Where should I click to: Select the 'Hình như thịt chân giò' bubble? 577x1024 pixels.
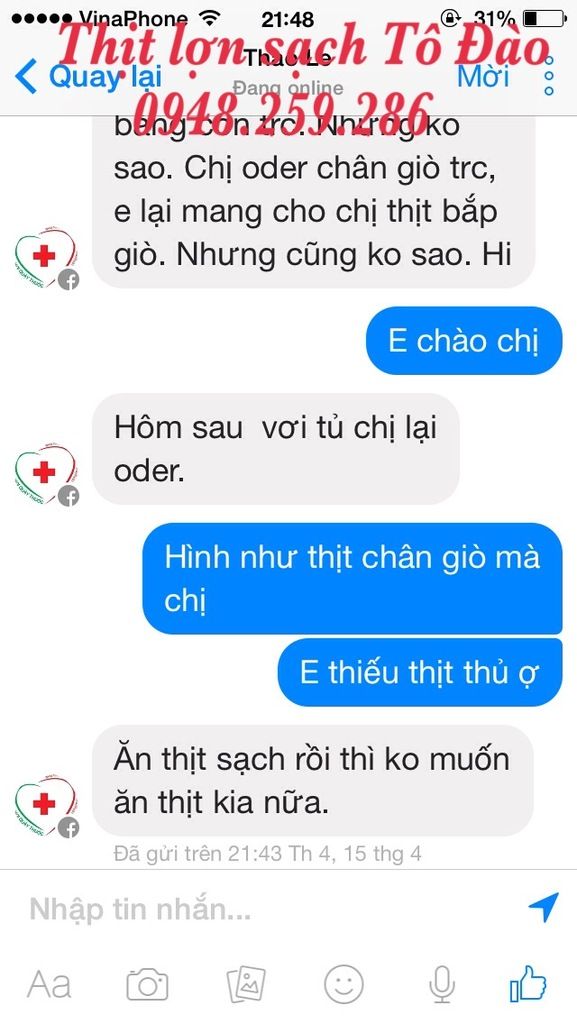(352, 579)
